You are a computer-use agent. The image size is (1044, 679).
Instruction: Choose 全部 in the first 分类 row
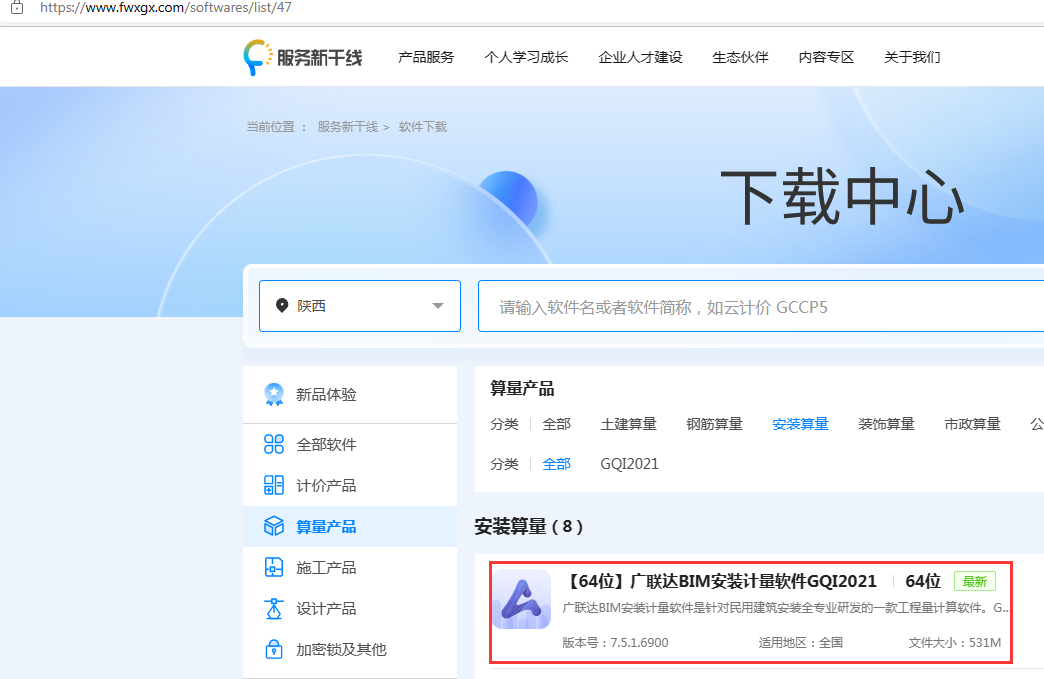(557, 424)
